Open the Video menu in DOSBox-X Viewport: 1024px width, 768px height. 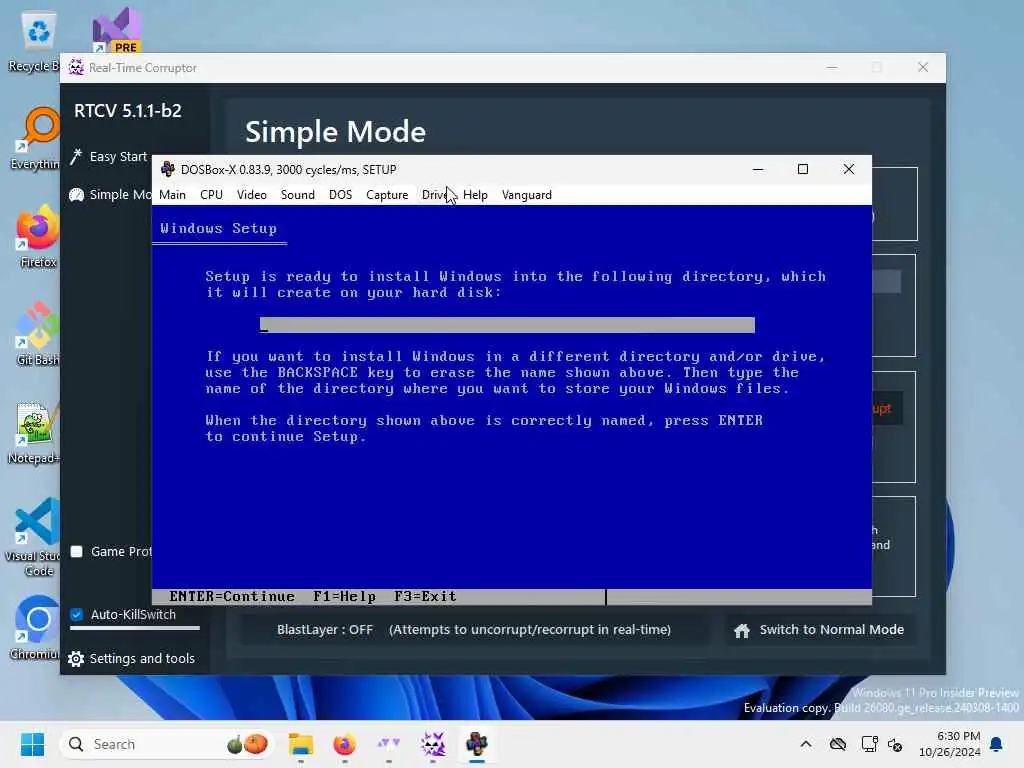tap(251, 195)
